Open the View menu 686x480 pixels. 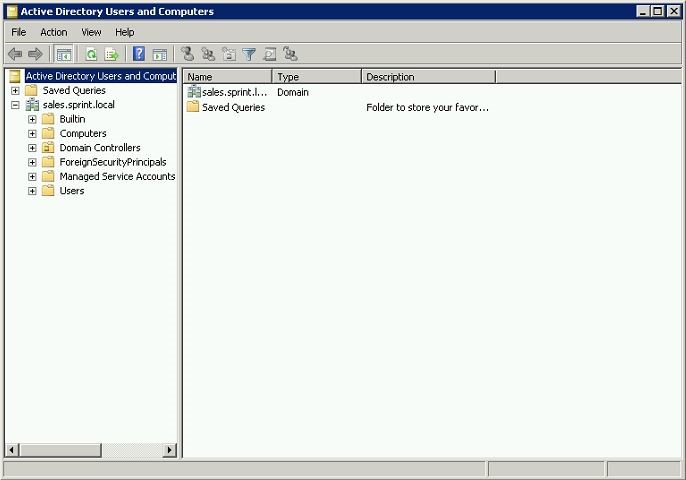(x=91, y=32)
